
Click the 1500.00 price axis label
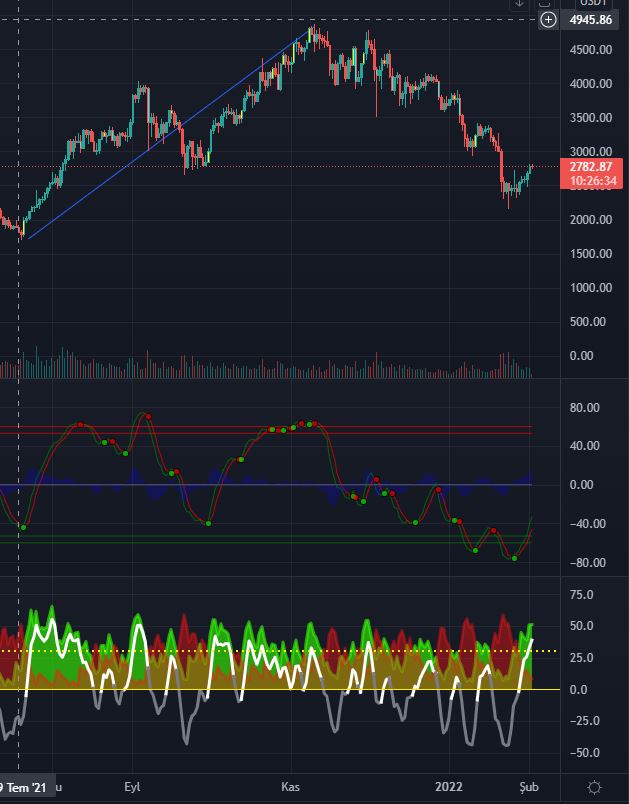(x=591, y=253)
